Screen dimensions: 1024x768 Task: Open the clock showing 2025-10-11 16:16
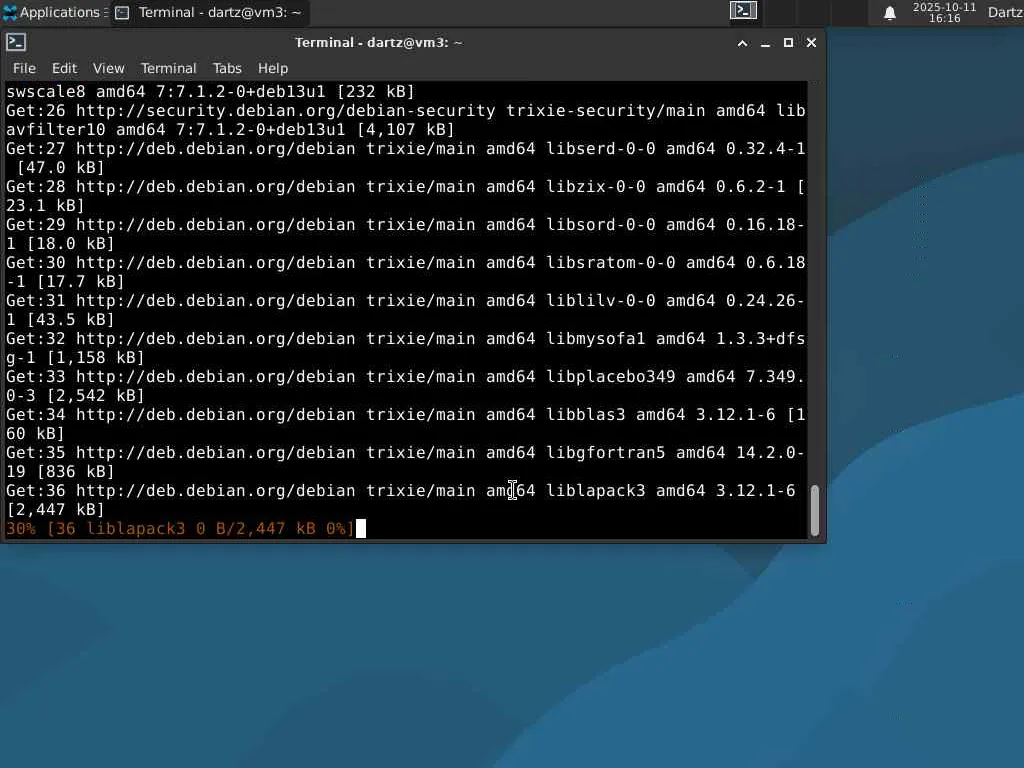point(944,12)
